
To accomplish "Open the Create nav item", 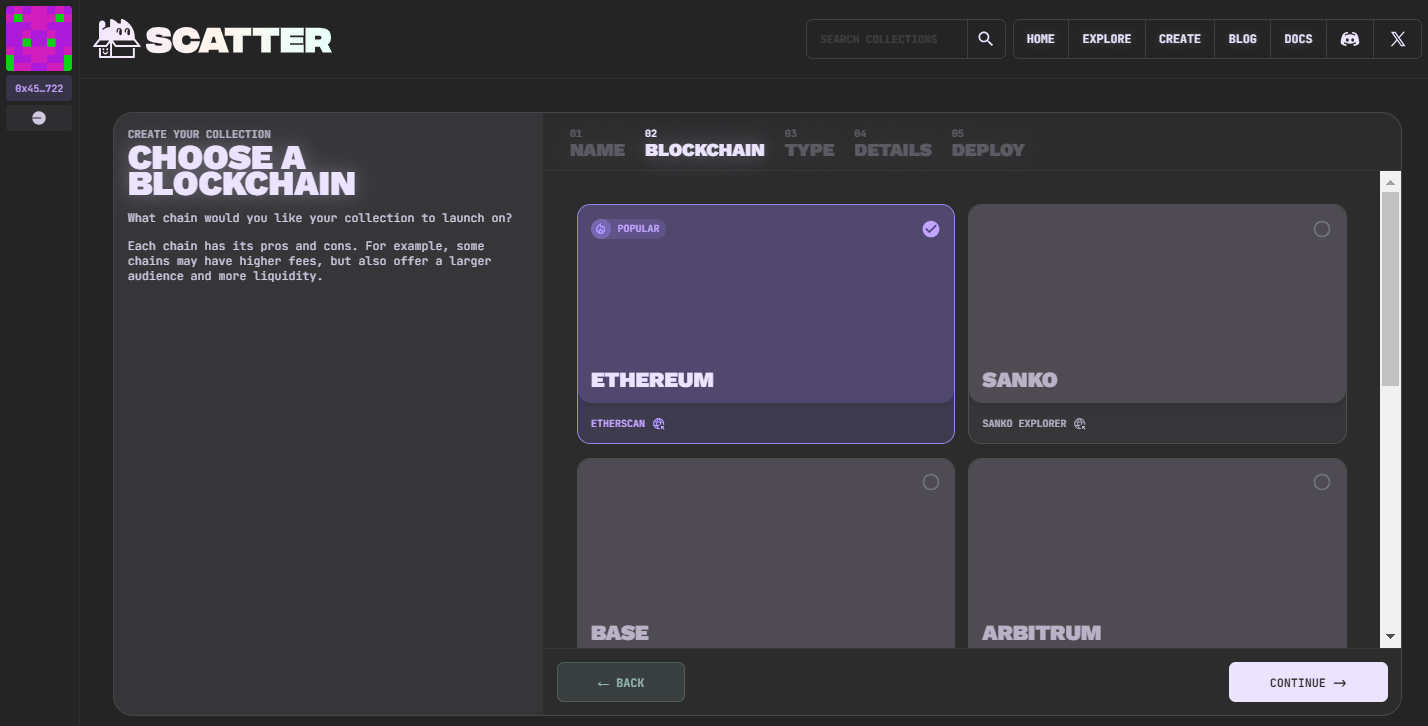I will [x=1180, y=39].
